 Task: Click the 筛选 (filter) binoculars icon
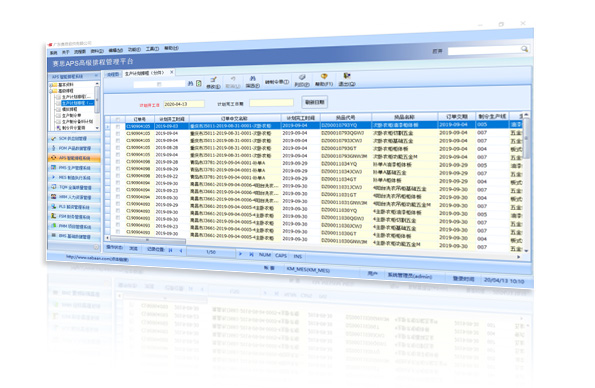252,82
